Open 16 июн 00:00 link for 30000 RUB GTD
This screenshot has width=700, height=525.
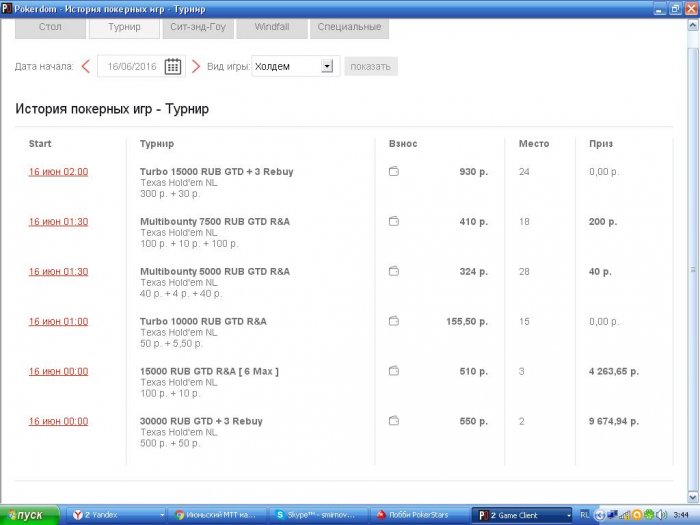pyautogui.click(x=58, y=421)
